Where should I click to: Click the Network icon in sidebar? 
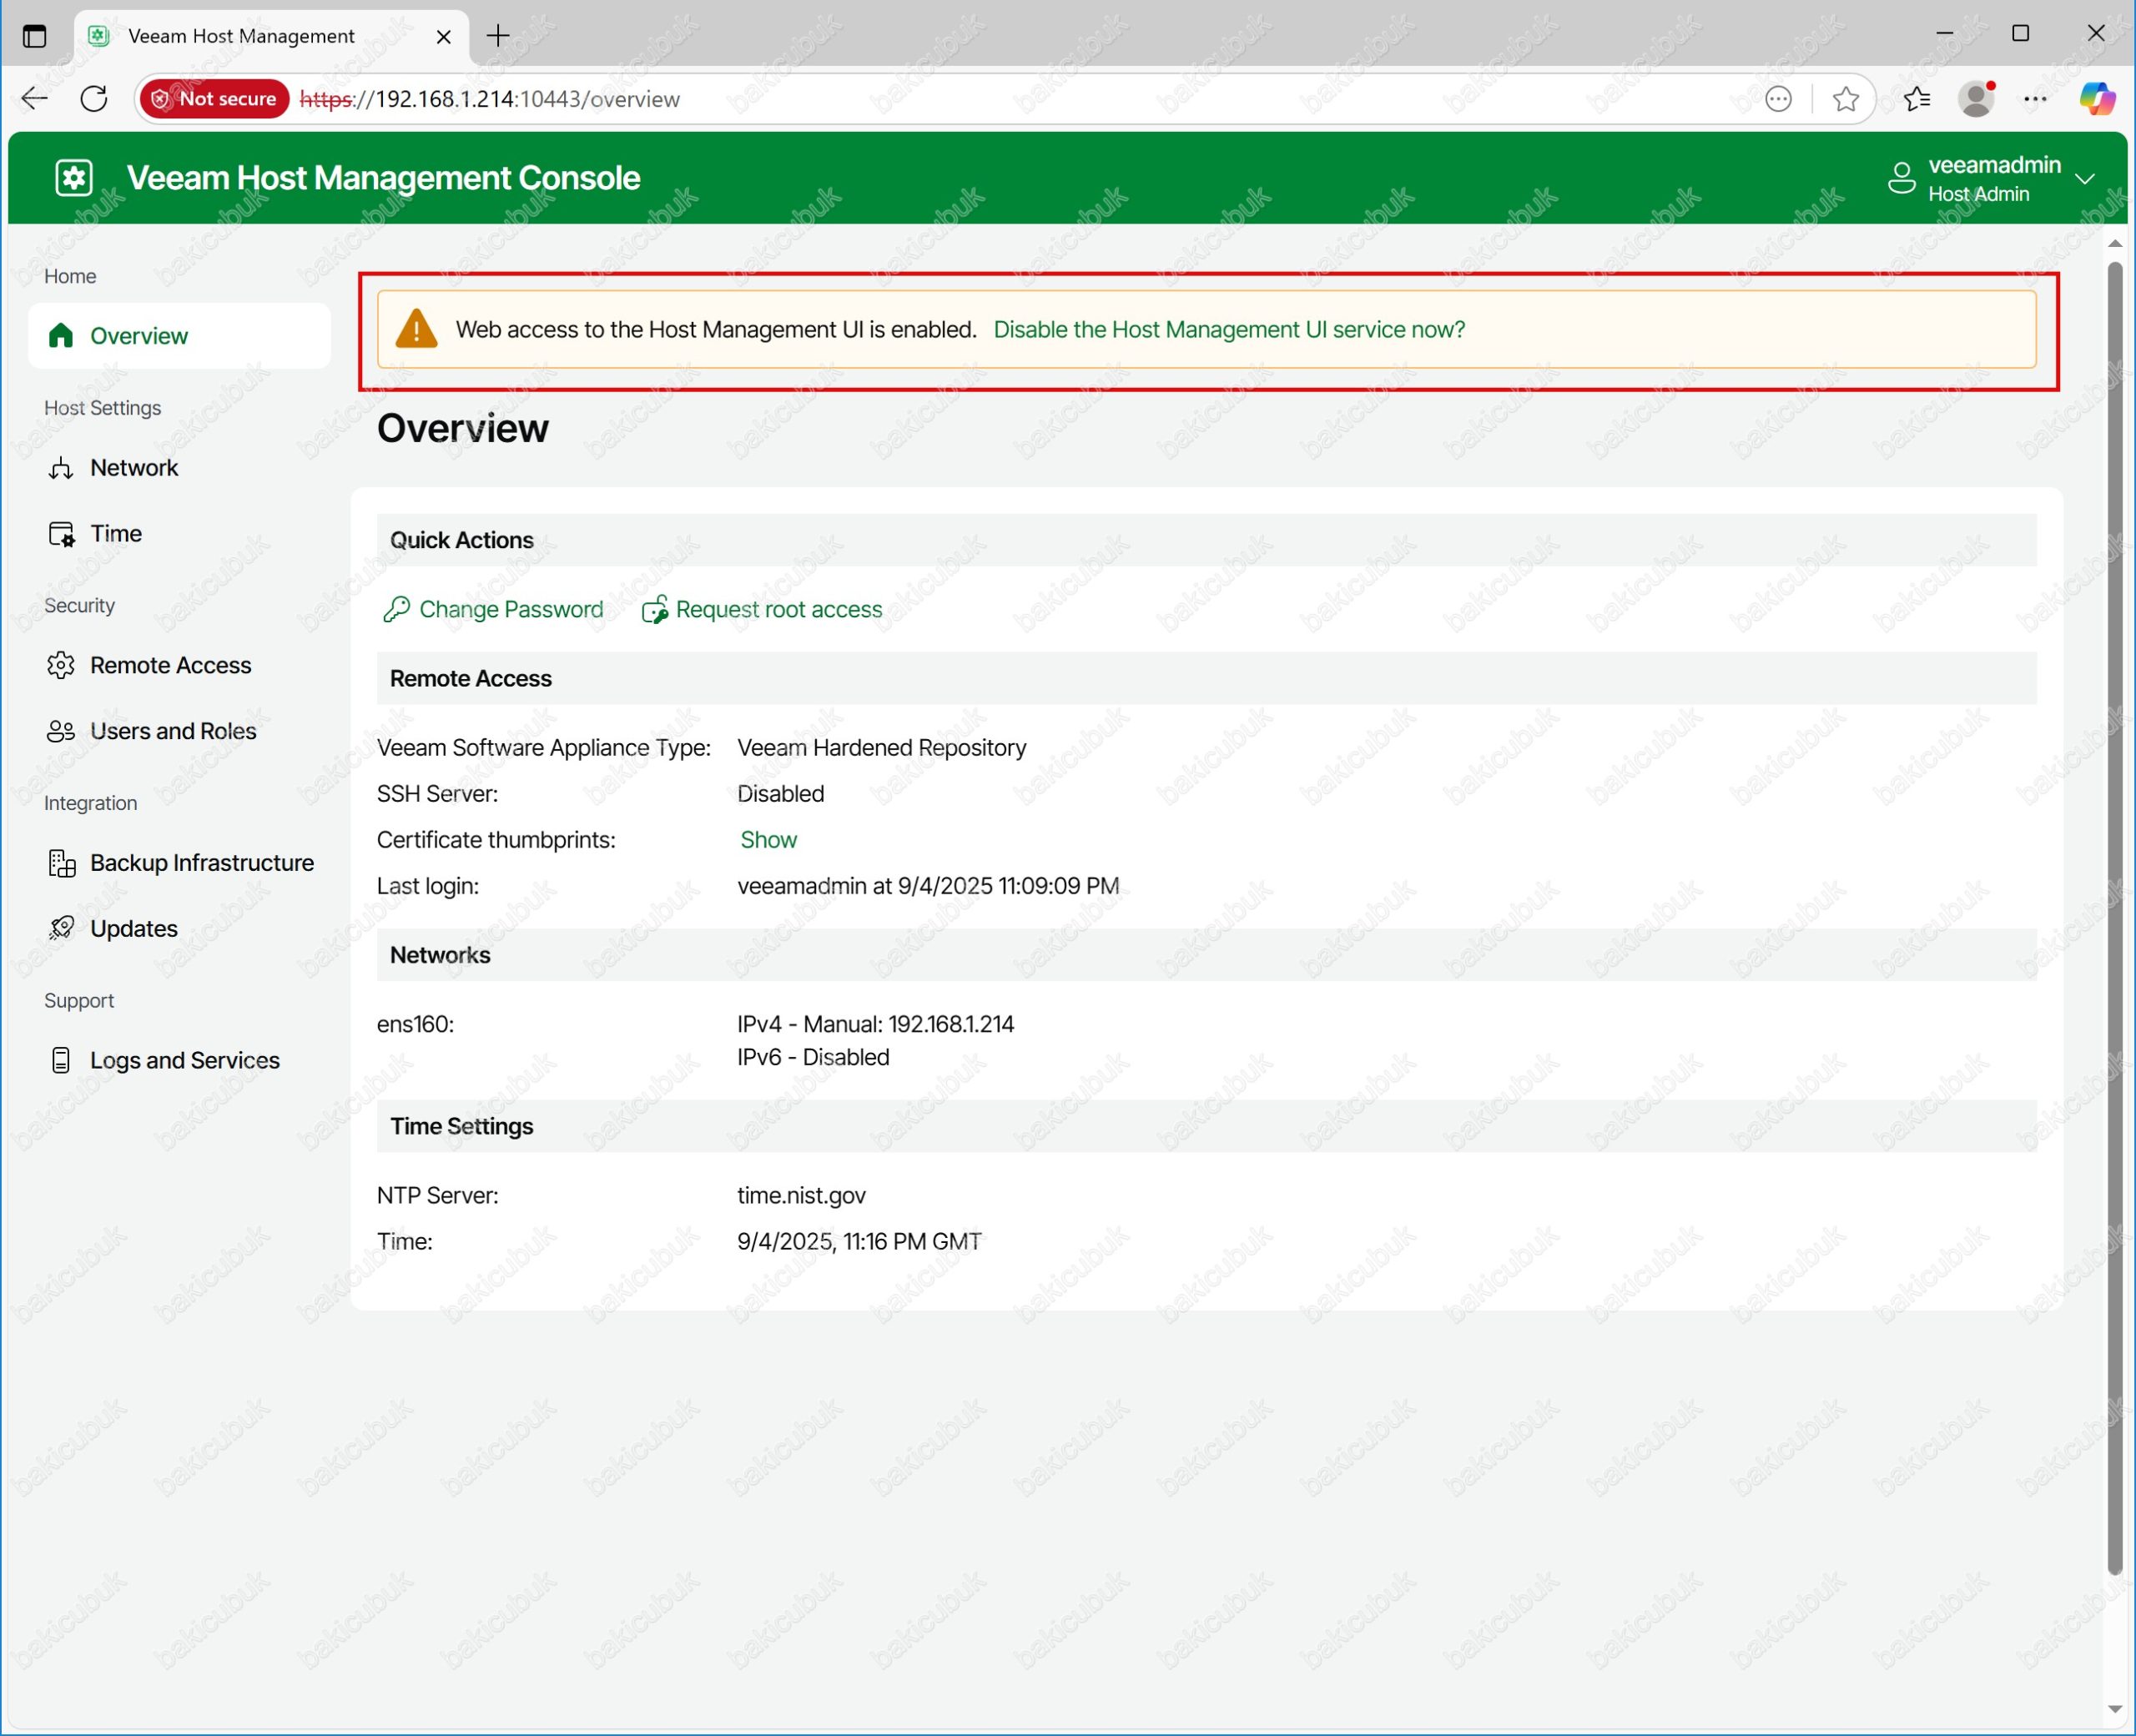[x=61, y=468]
